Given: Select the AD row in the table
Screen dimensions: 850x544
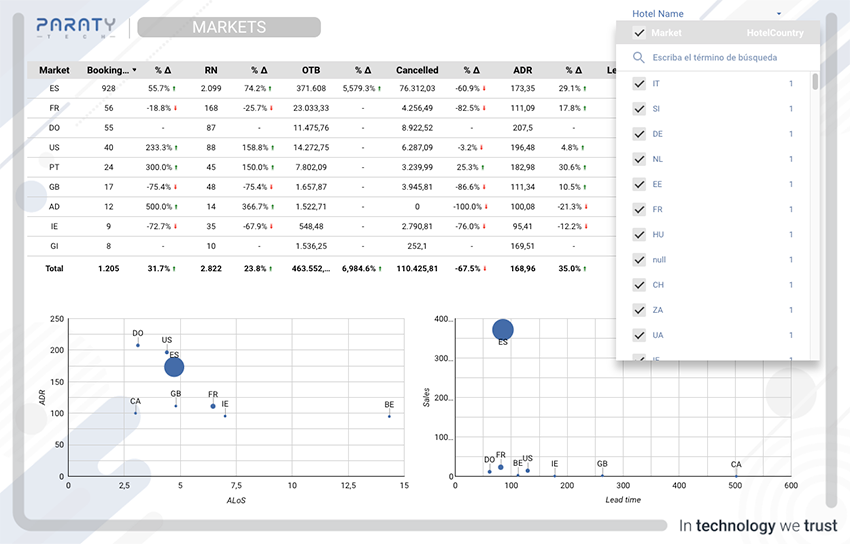Looking at the screenshot, I should point(320,206).
